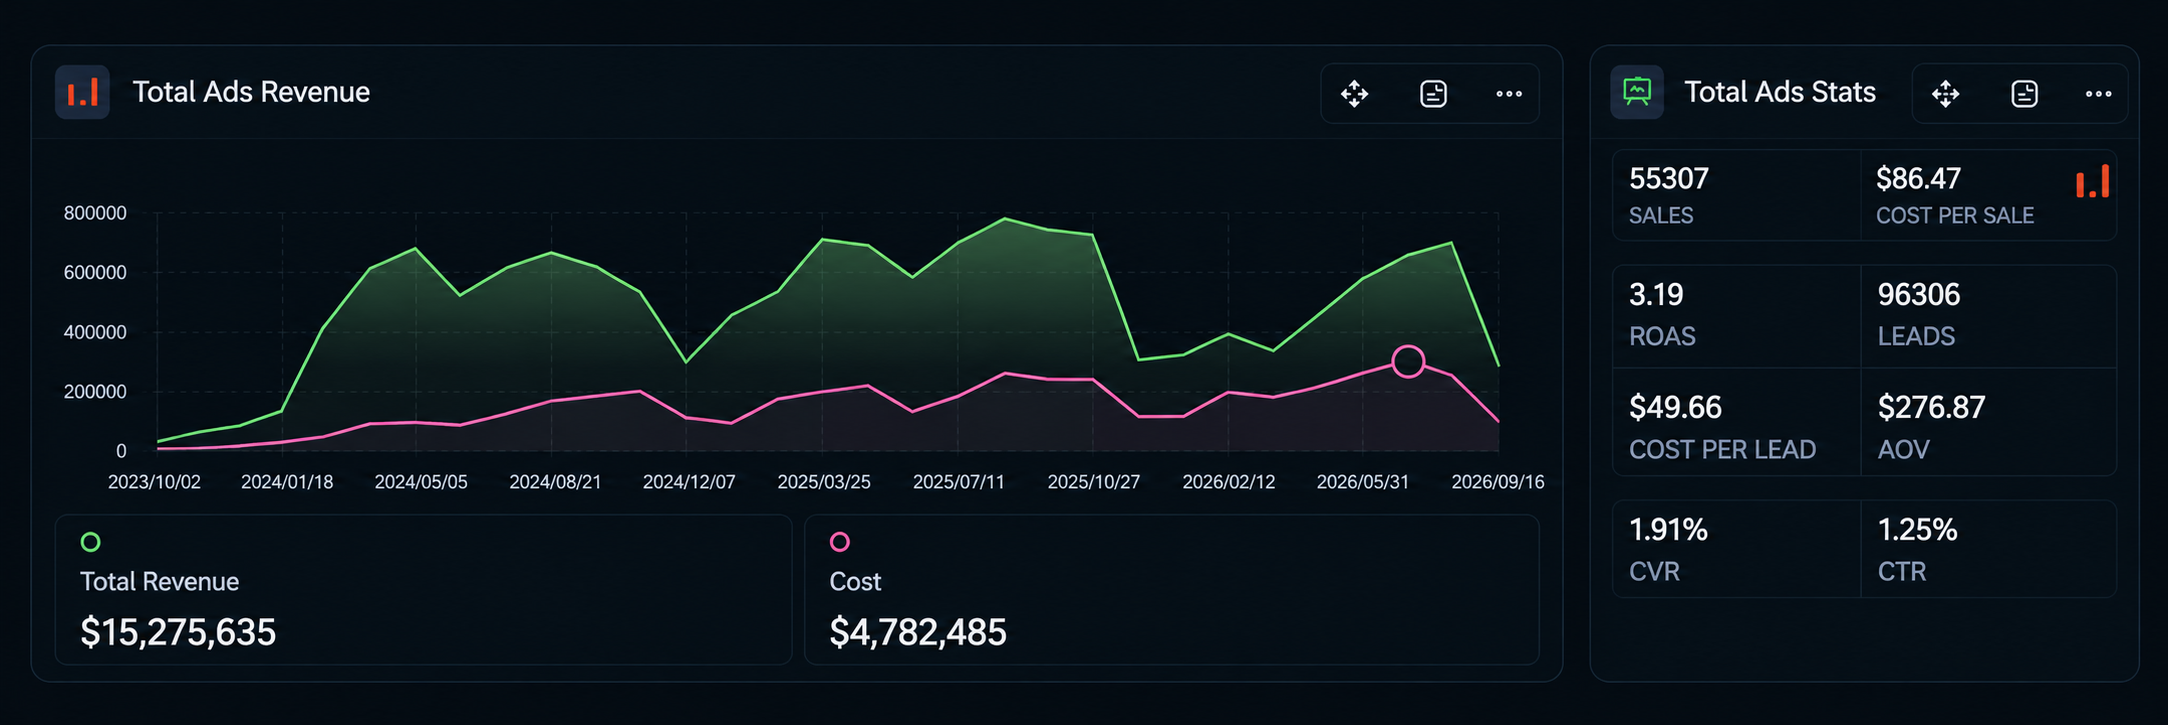2168x725 pixels.
Task: Click the Total Ads Stats title
Action: pos(1780,92)
